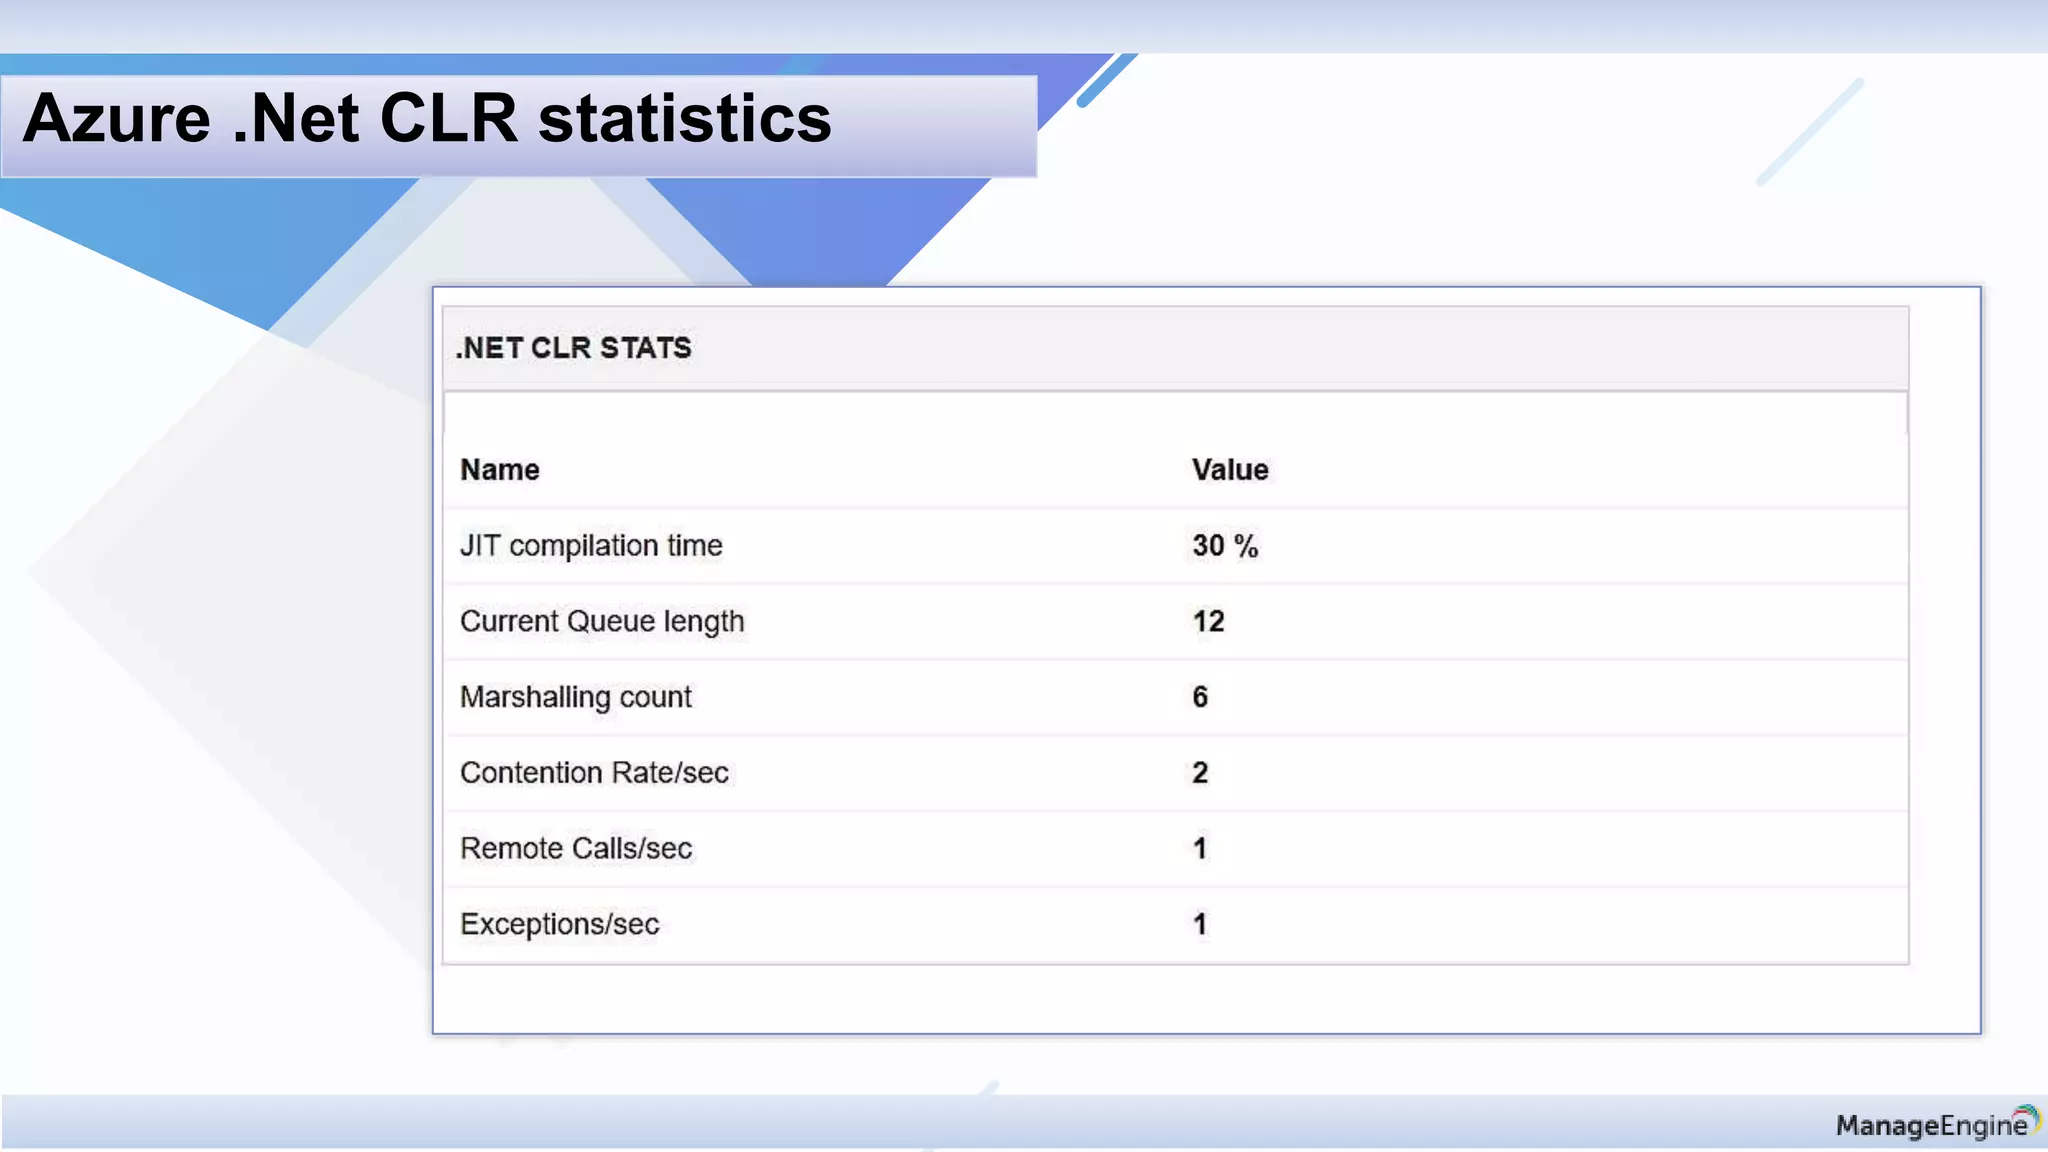Click the Marshalling count value '6'
The height and width of the screenshot is (1152, 2048).
point(1200,697)
